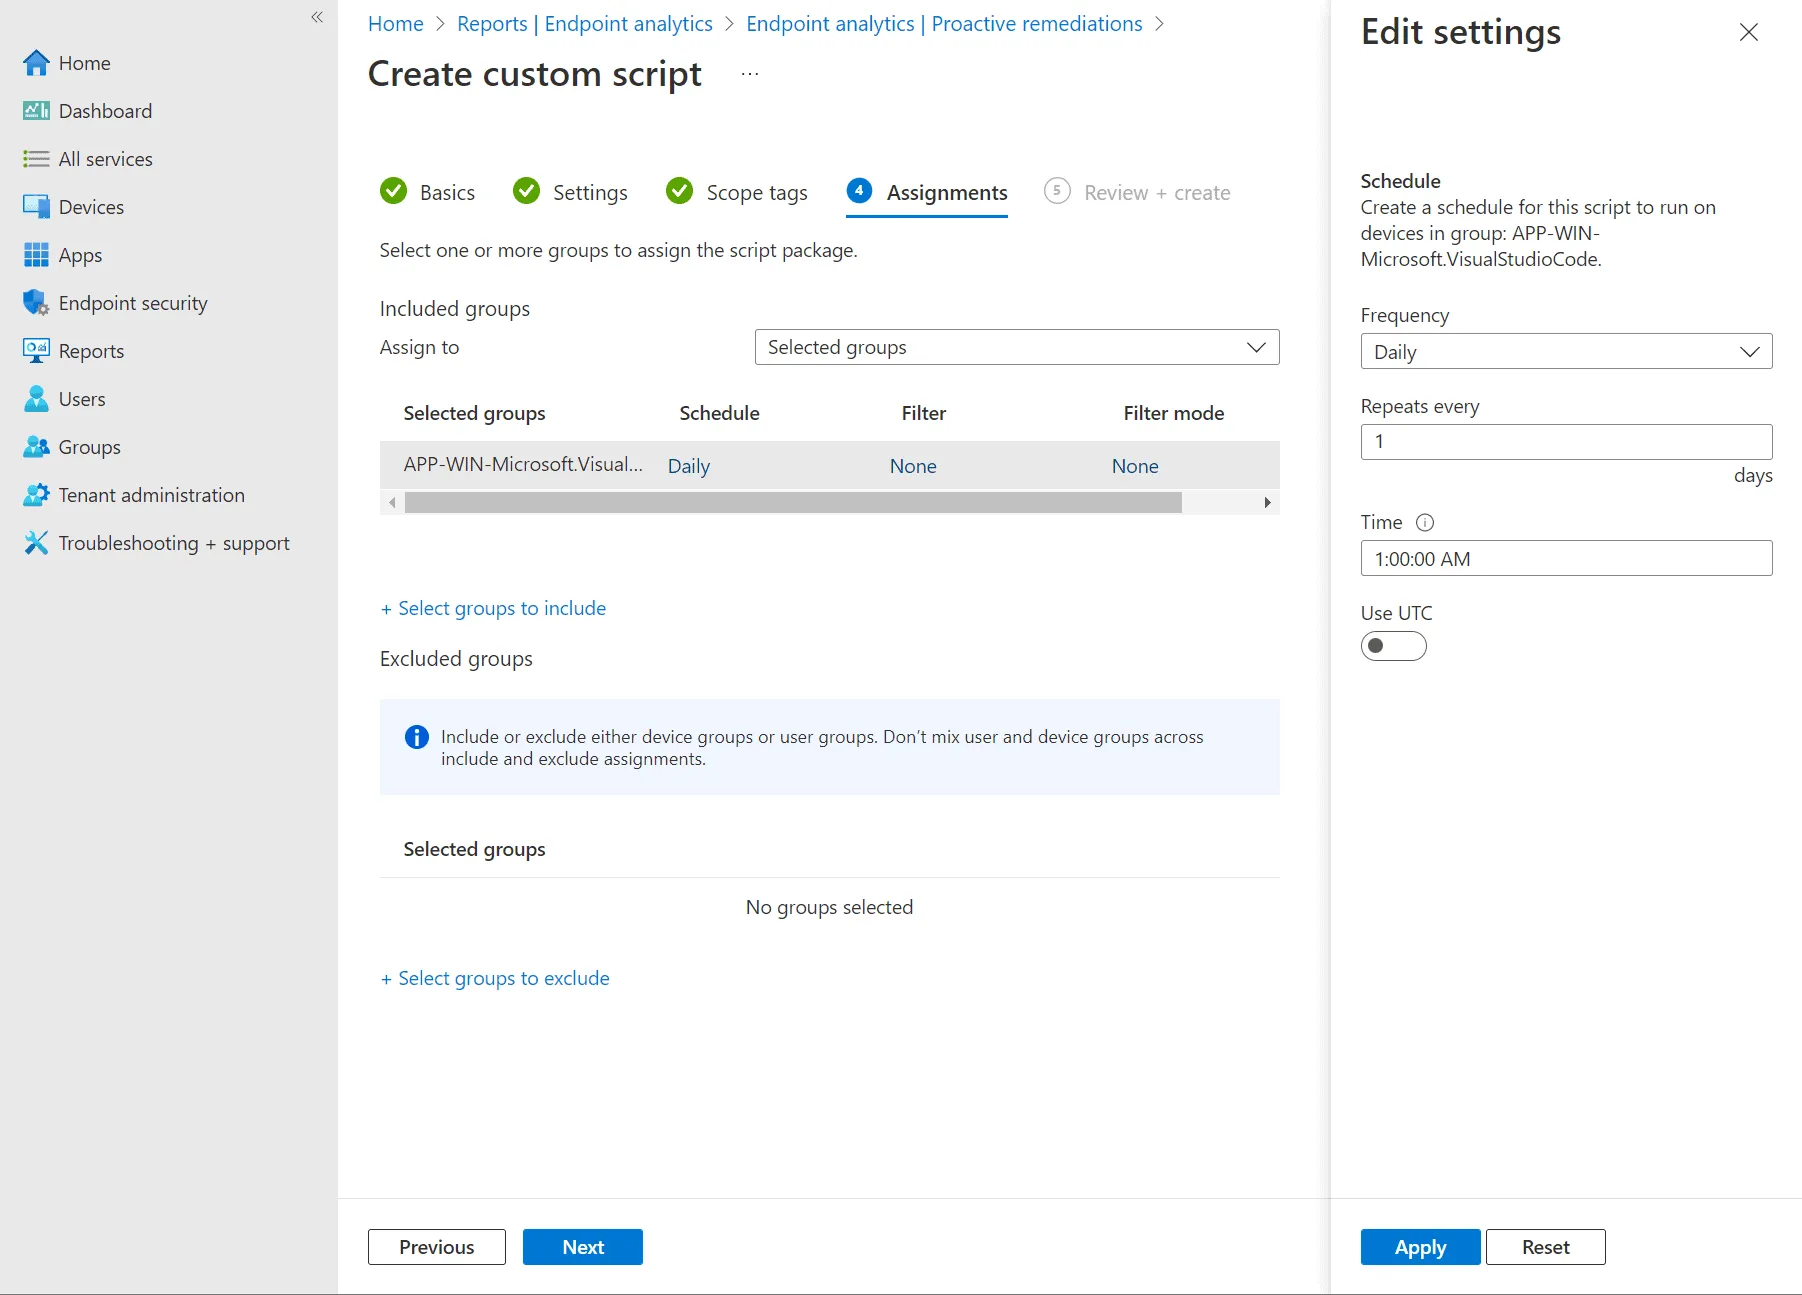Screen dimensions: 1802x1295
Task: Open the Devices icon in sidebar
Action: coord(36,207)
